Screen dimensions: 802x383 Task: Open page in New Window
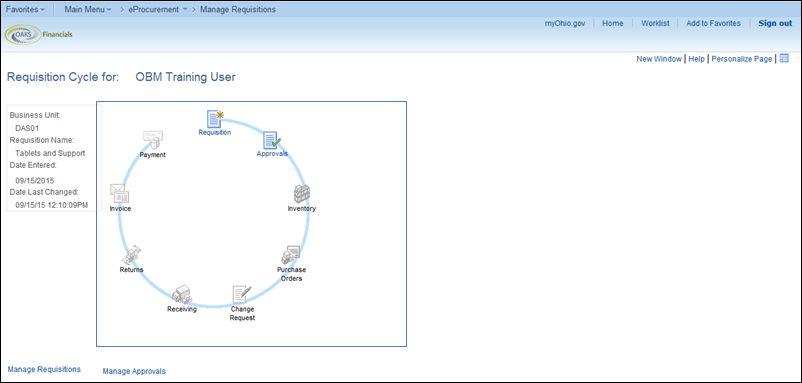pos(659,59)
